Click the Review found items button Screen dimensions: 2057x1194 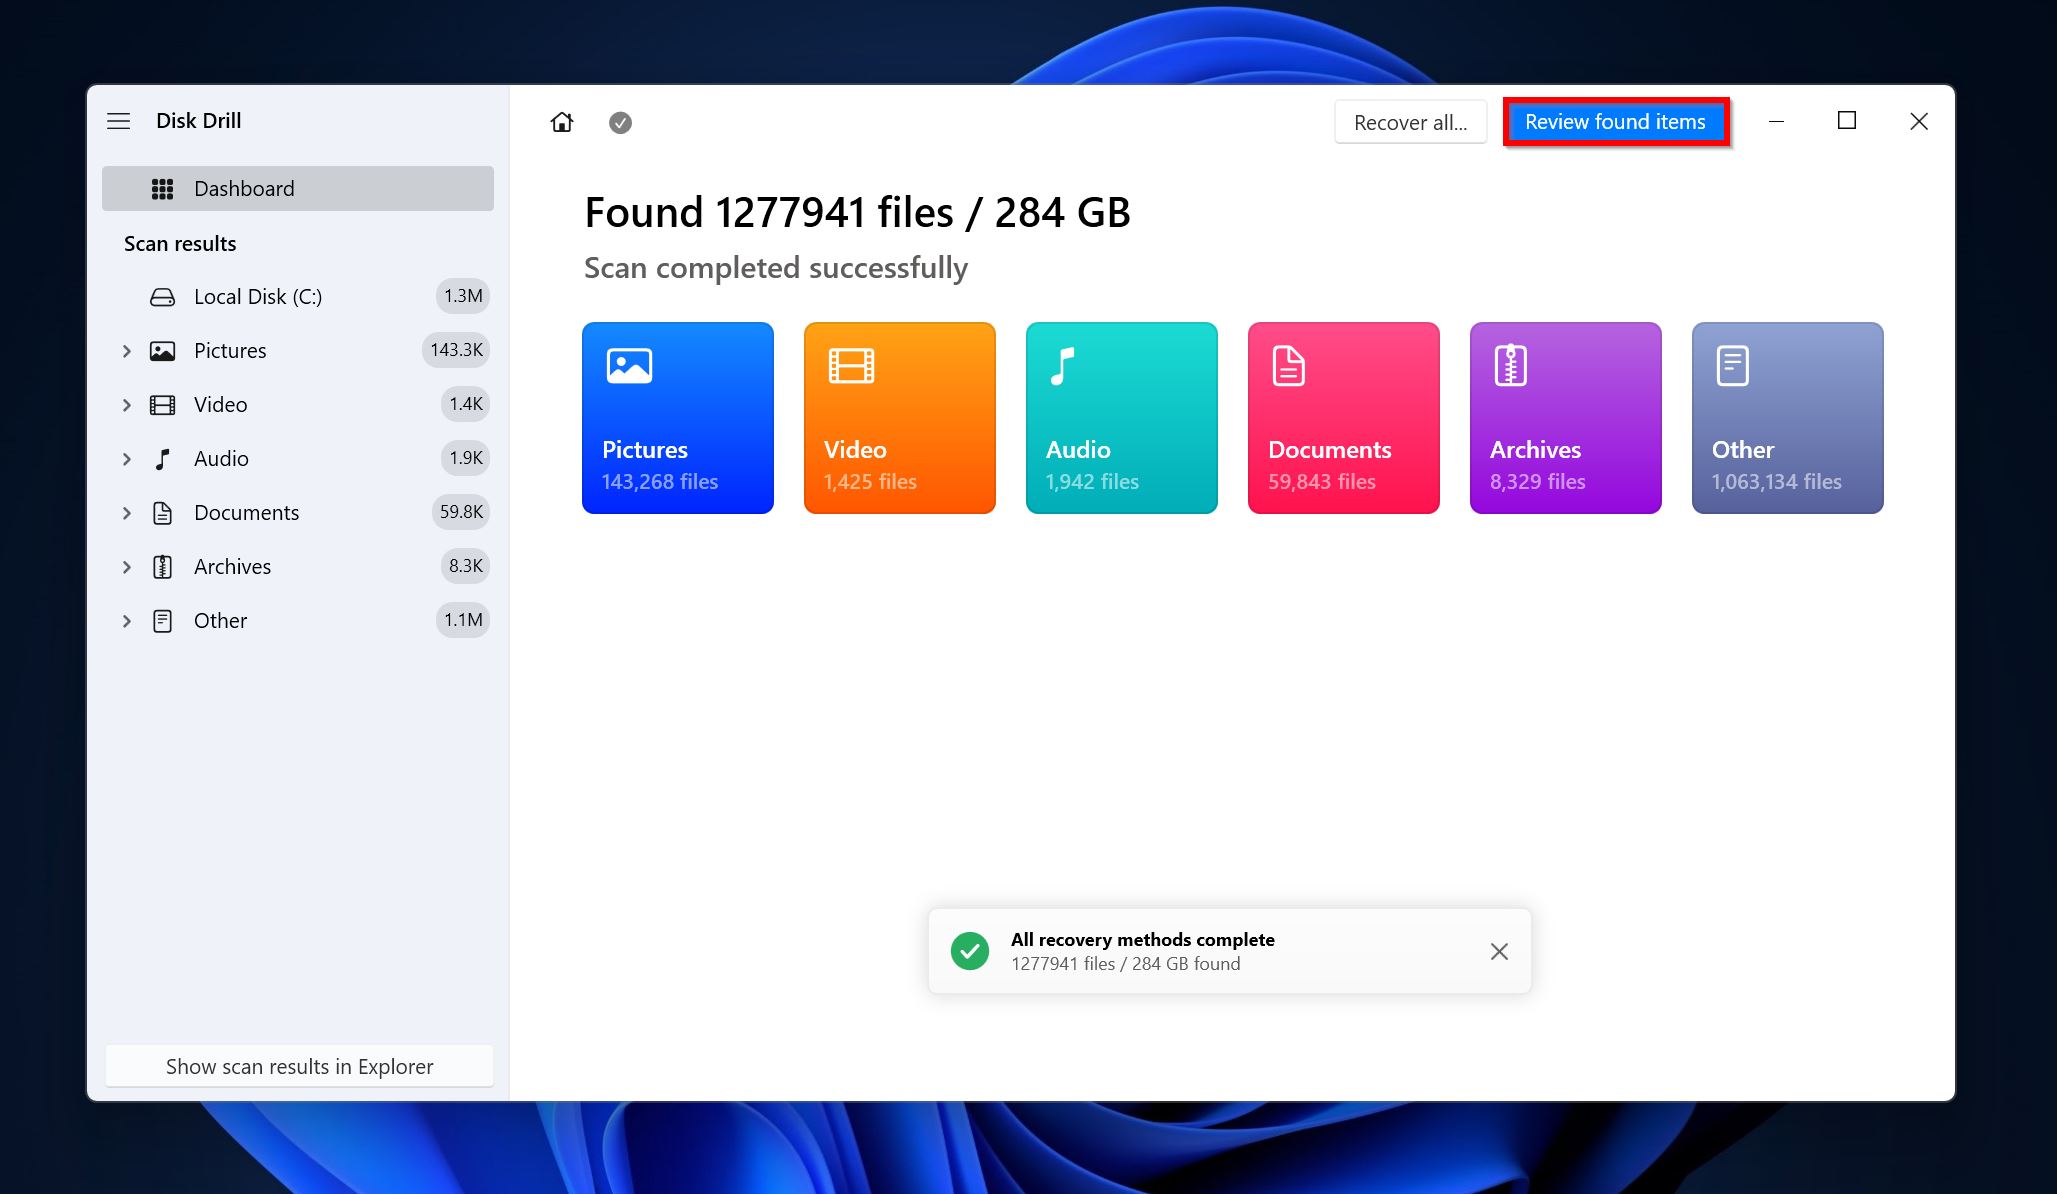pos(1615,121)
